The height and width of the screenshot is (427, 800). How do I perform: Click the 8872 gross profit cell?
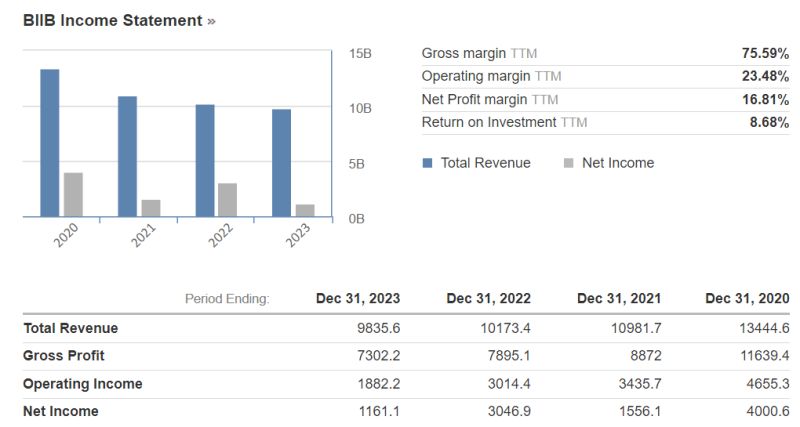click(x=646, y=356)
